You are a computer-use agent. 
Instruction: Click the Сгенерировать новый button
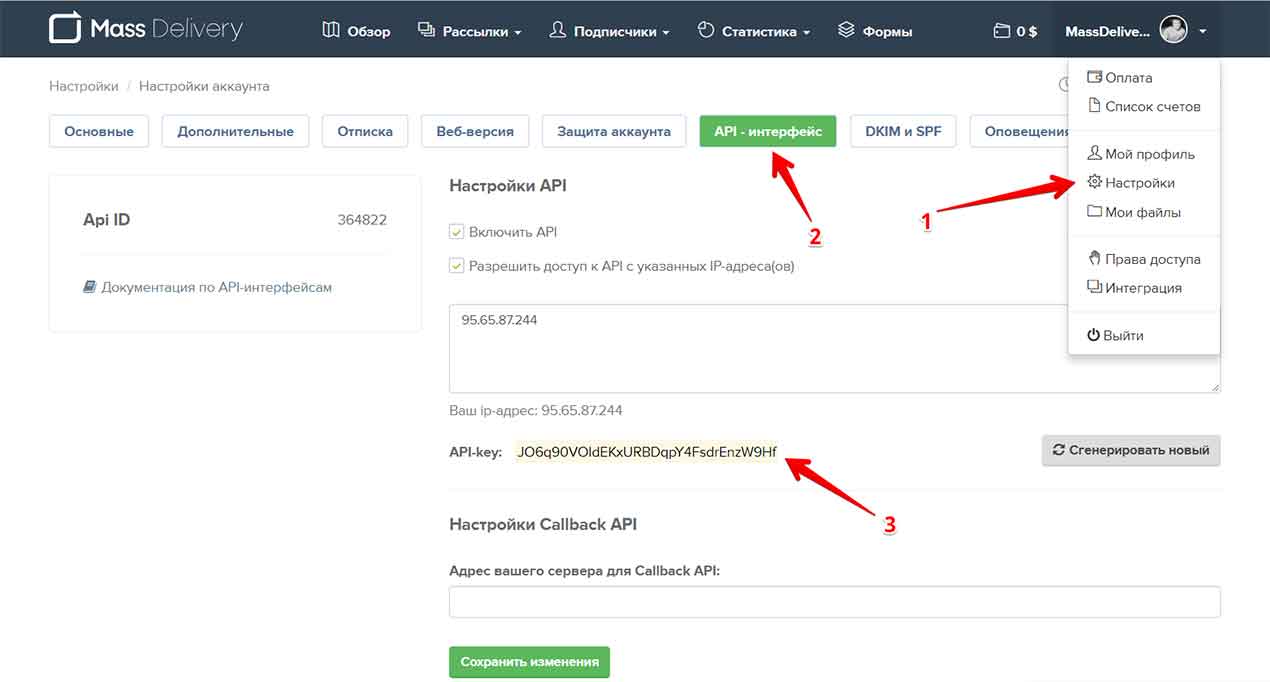[x=1130, y=450]
